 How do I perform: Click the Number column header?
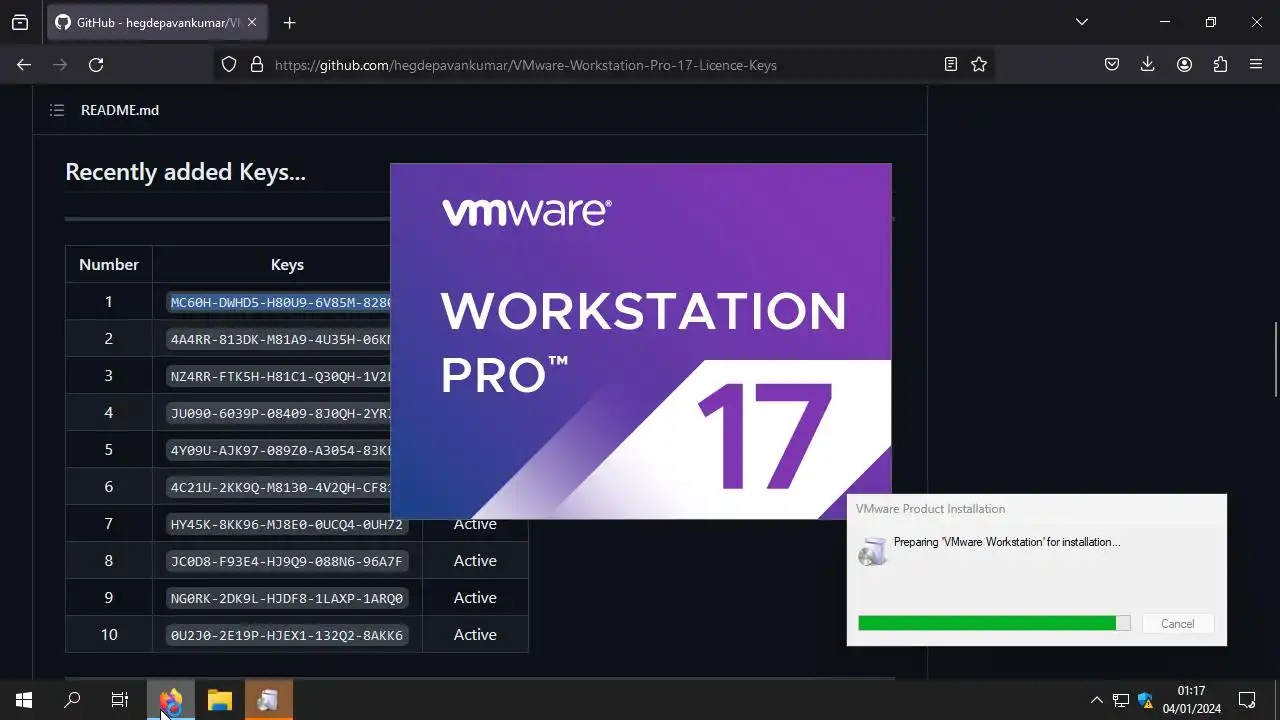point(109,265)
